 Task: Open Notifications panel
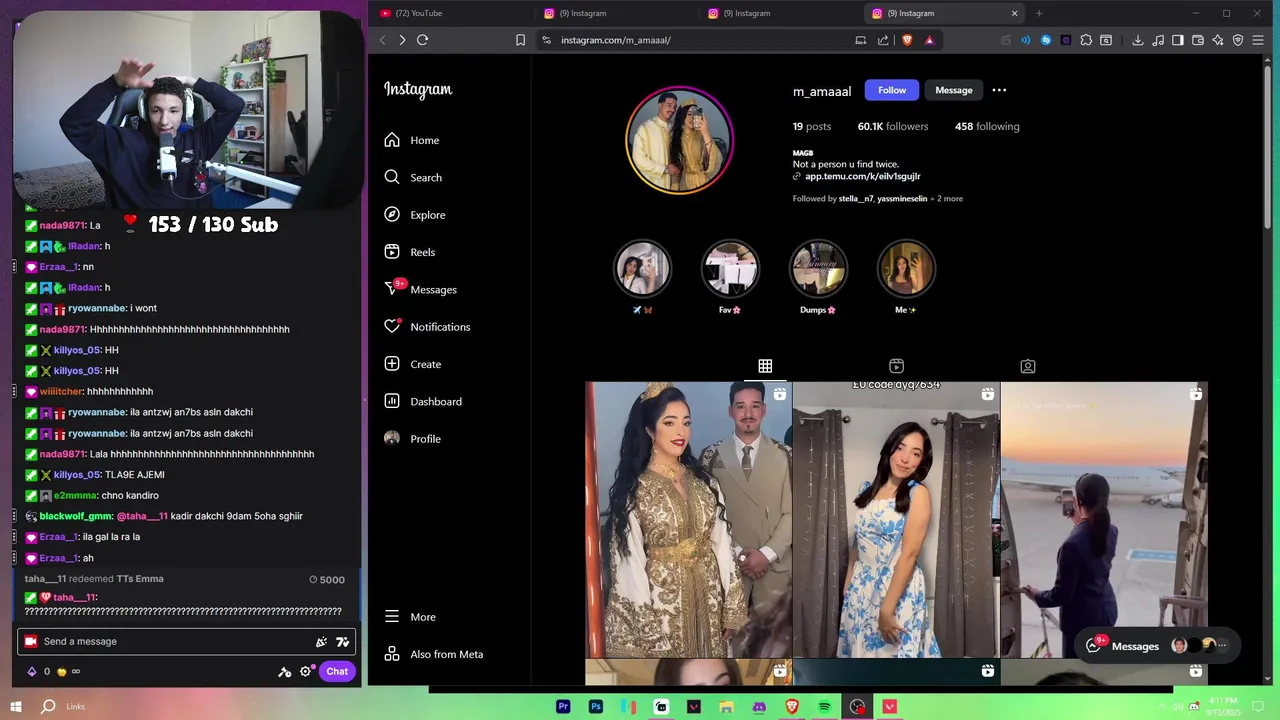pyautogui.click(x=427, y=327)
